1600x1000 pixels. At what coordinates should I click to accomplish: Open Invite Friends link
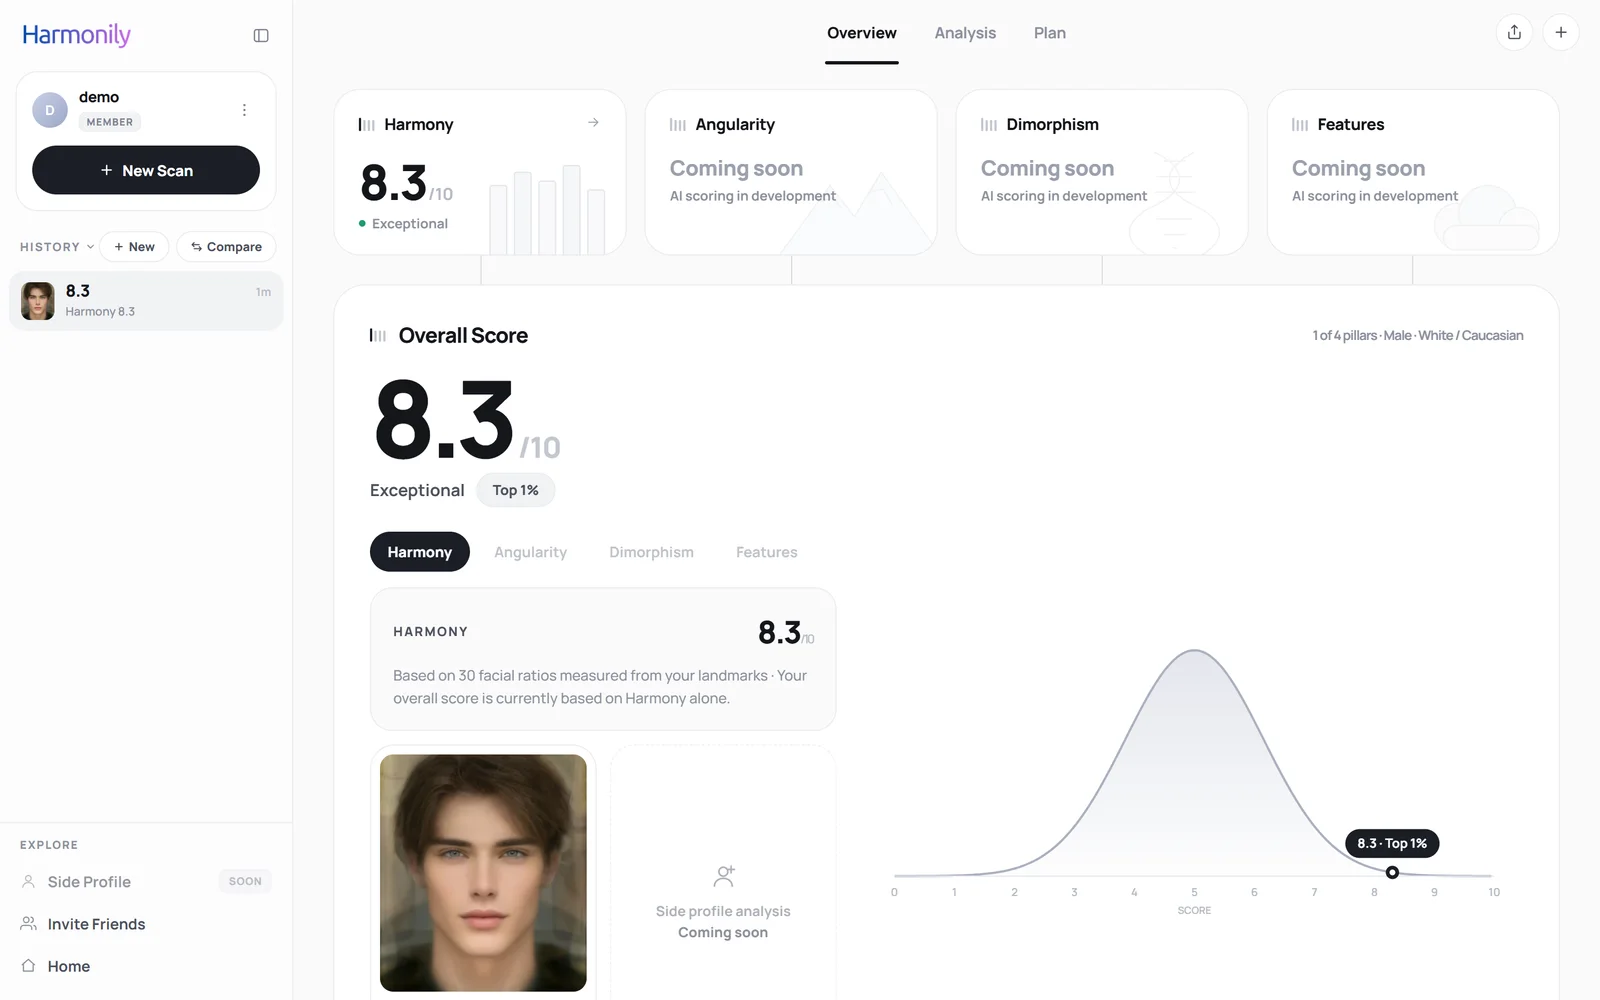96,924
